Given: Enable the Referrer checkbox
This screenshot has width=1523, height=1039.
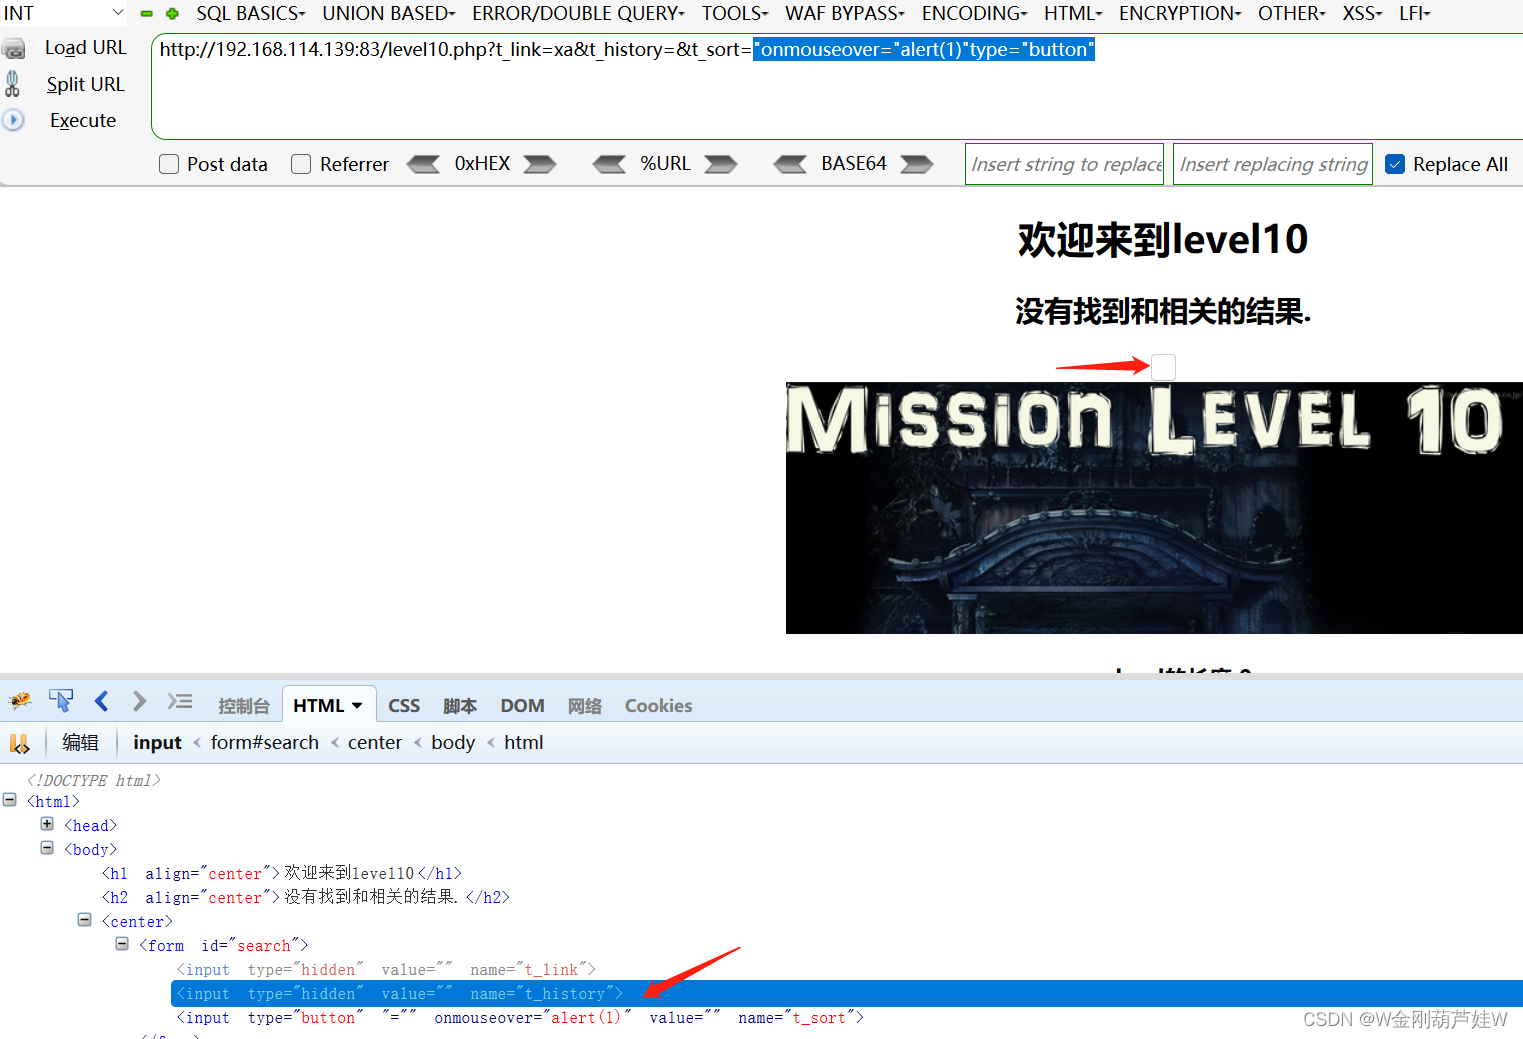Looking at the screenshot, I should [301, 164].
